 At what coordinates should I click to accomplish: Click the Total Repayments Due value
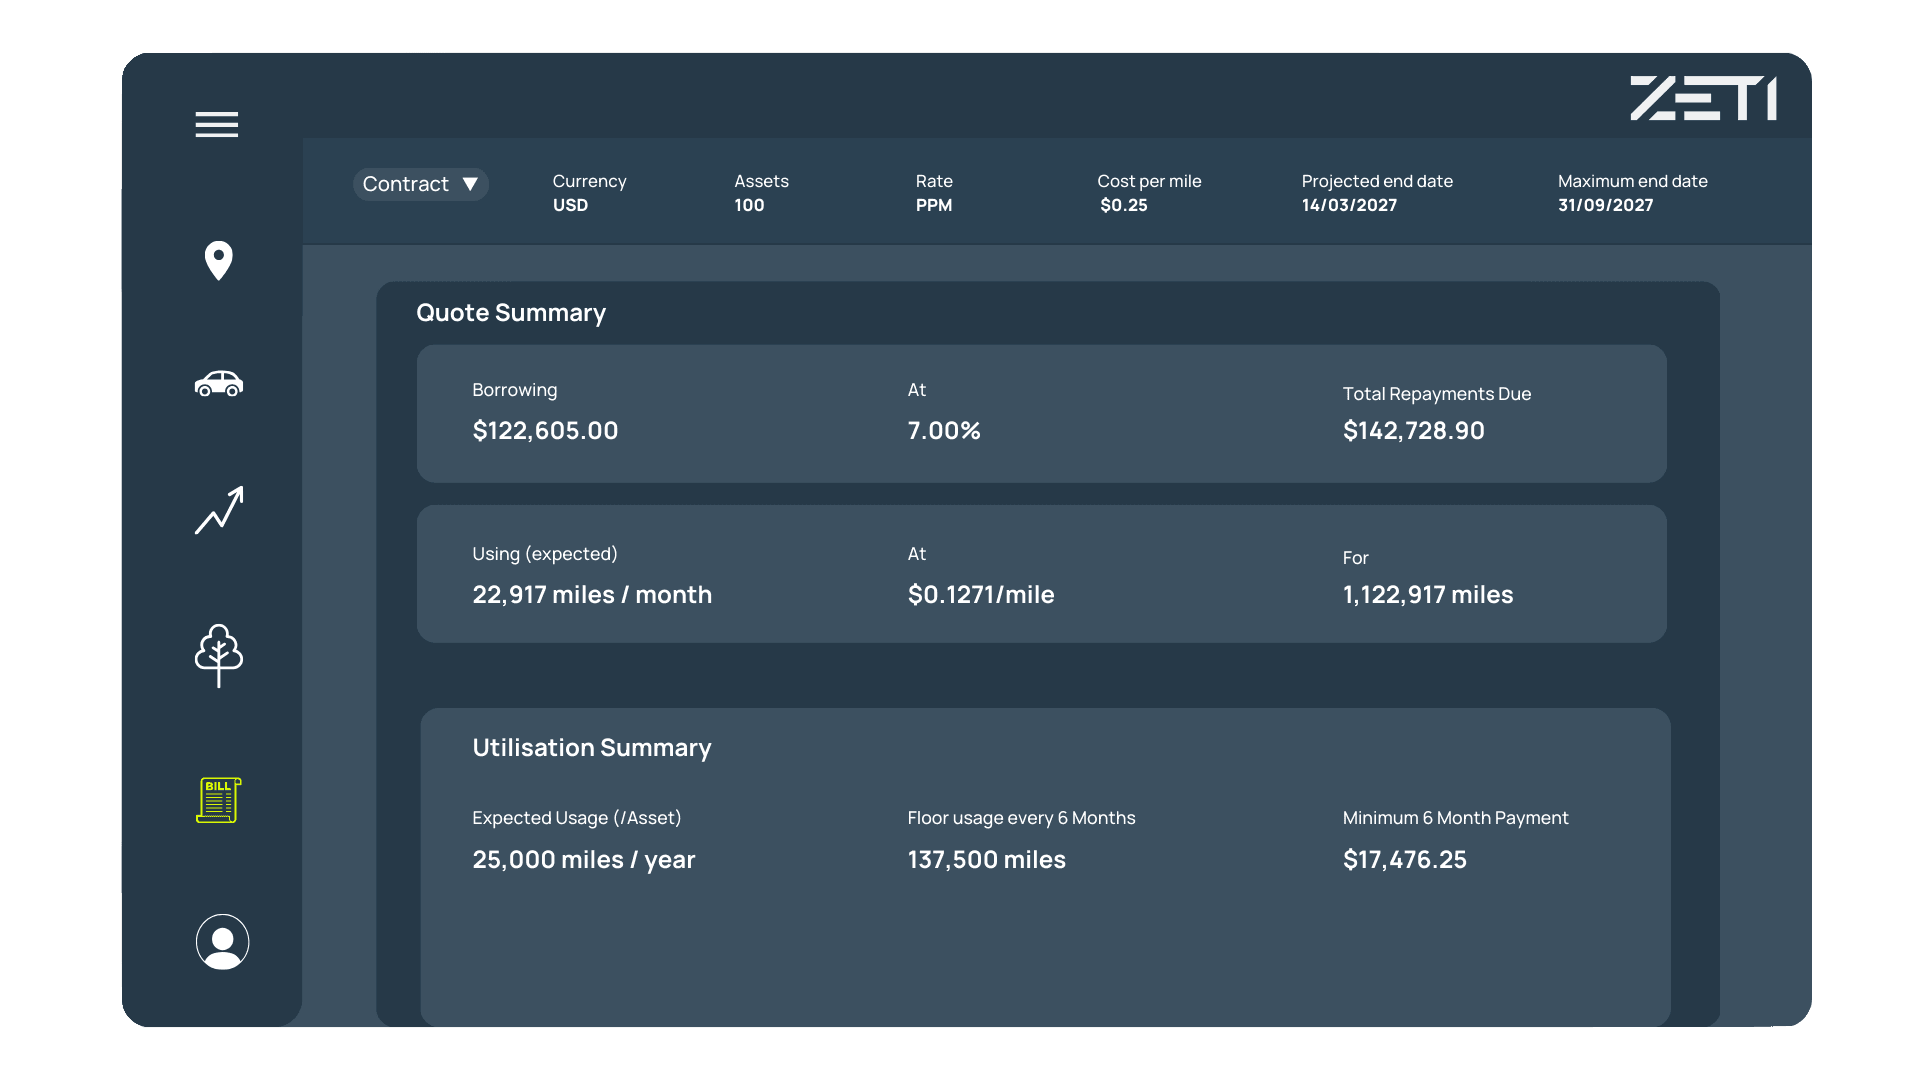pos(1413,431)
